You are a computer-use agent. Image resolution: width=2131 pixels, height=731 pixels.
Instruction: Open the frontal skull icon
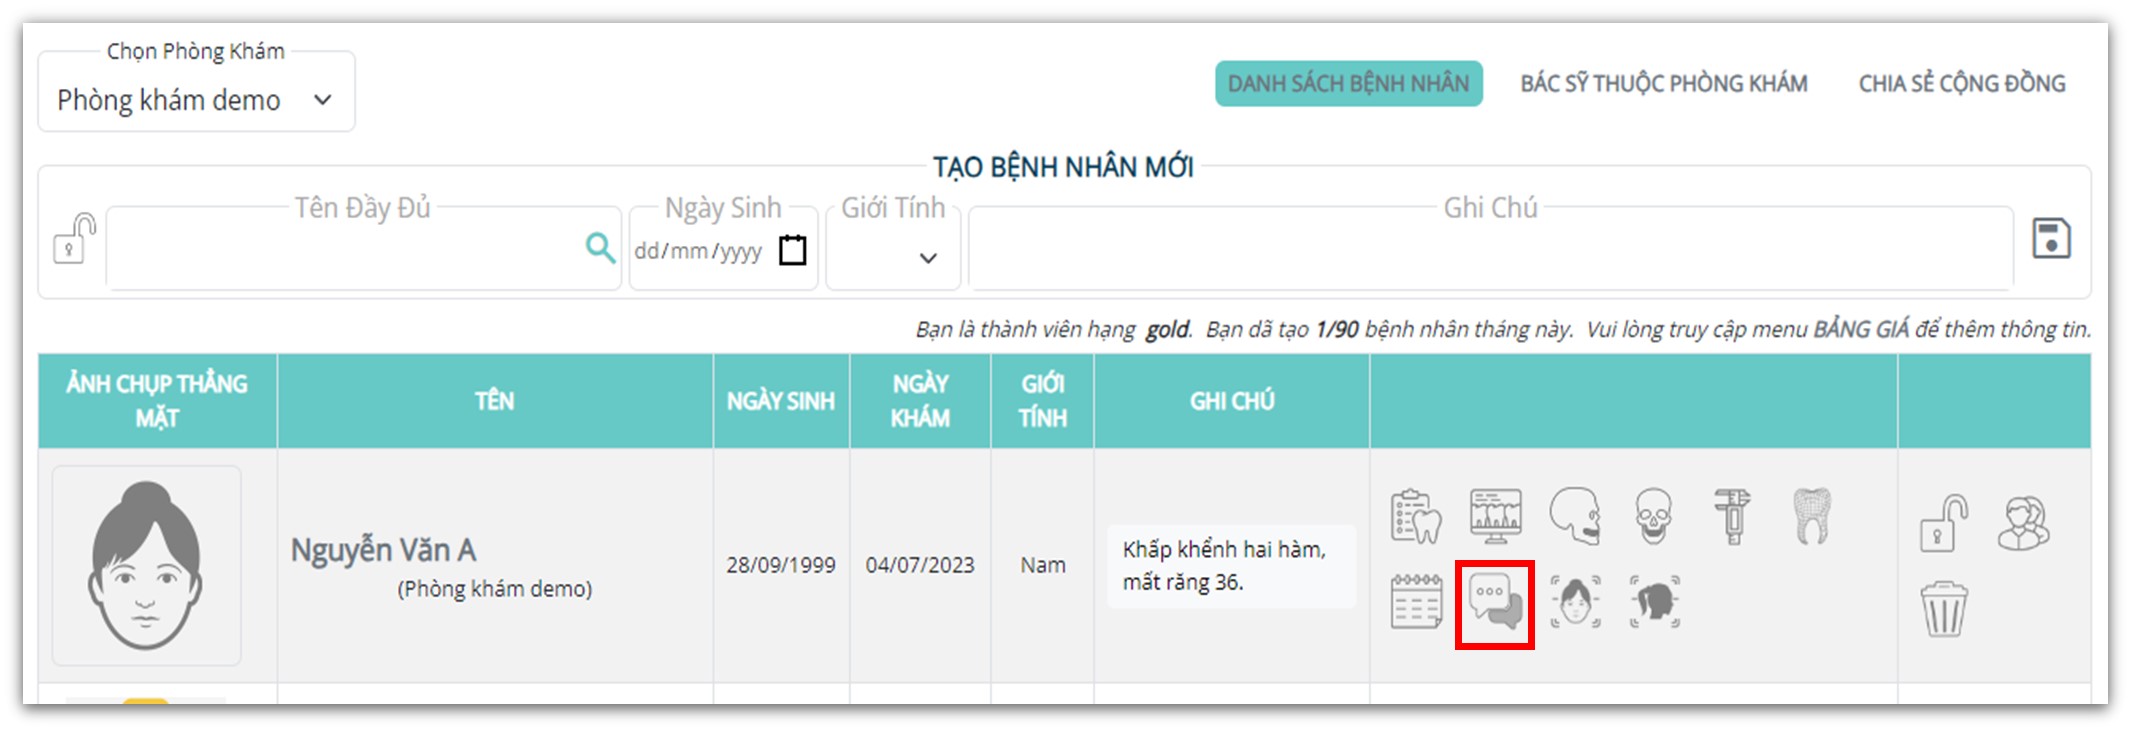1654,516
